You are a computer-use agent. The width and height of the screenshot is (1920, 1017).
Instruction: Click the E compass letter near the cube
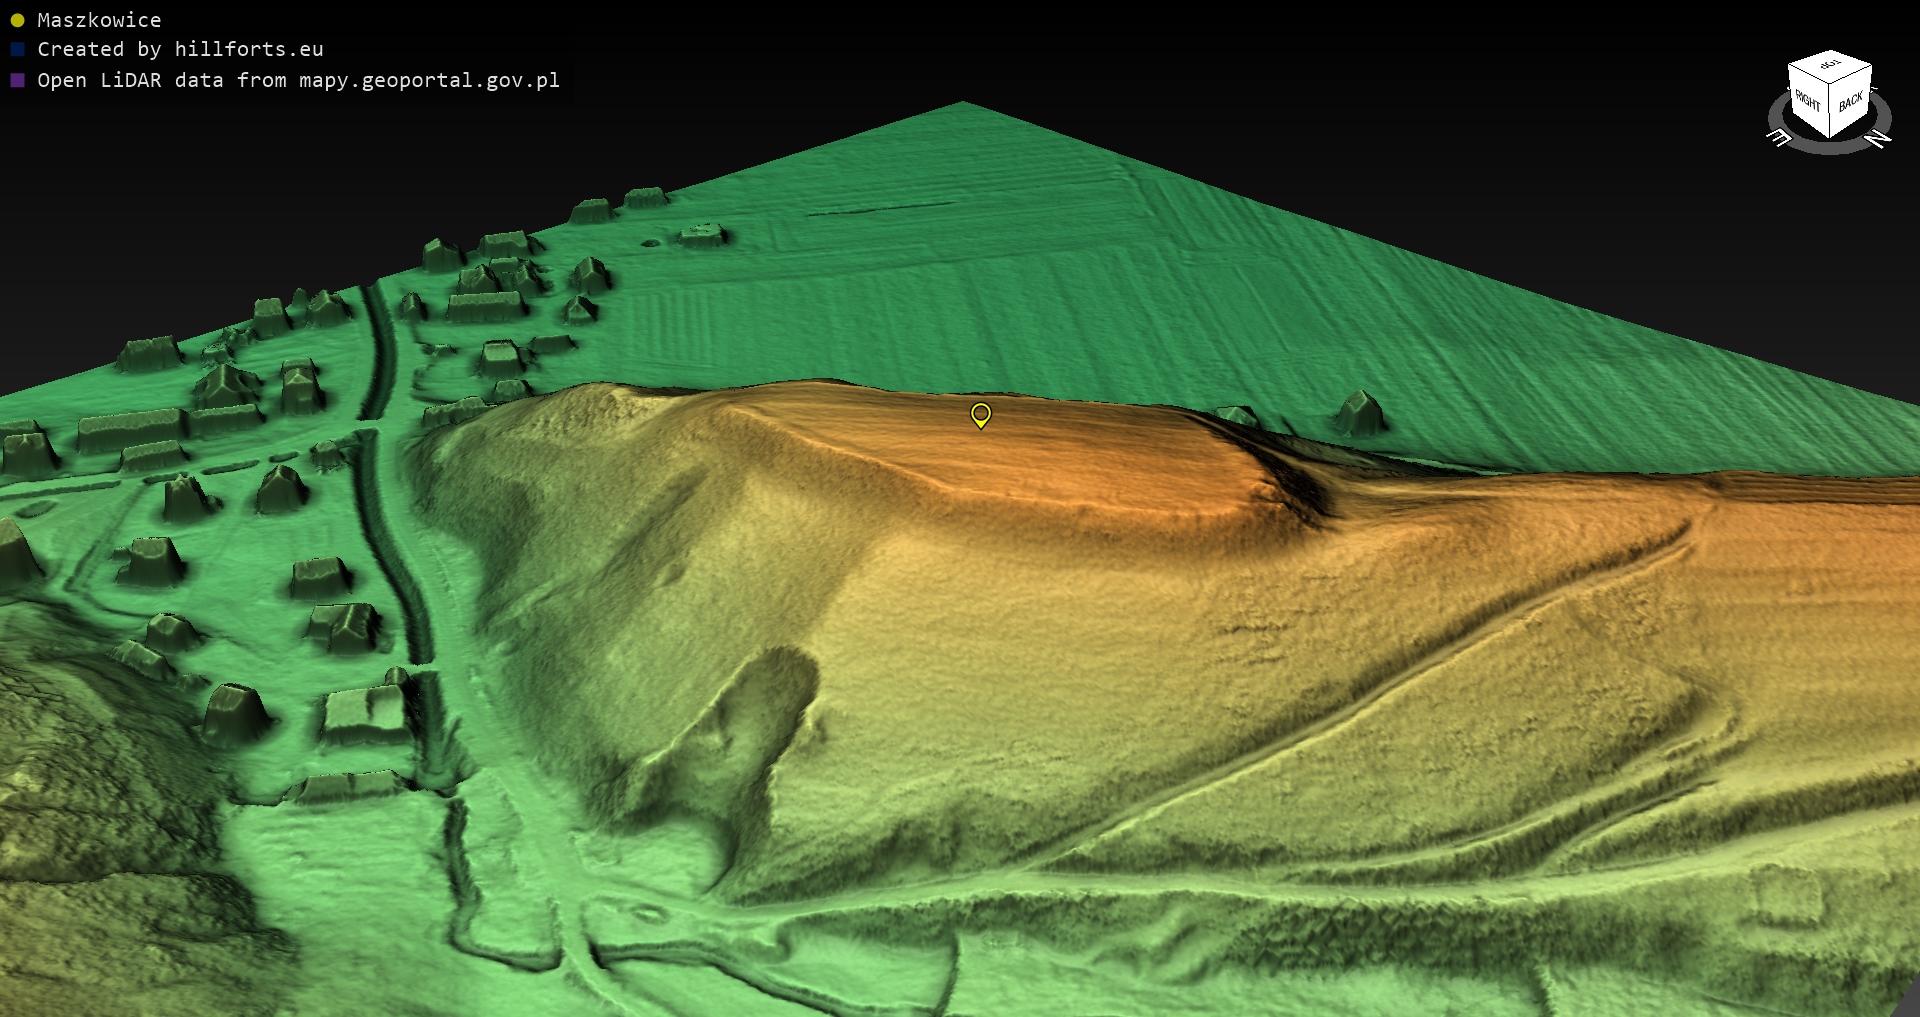point(1779,138)
